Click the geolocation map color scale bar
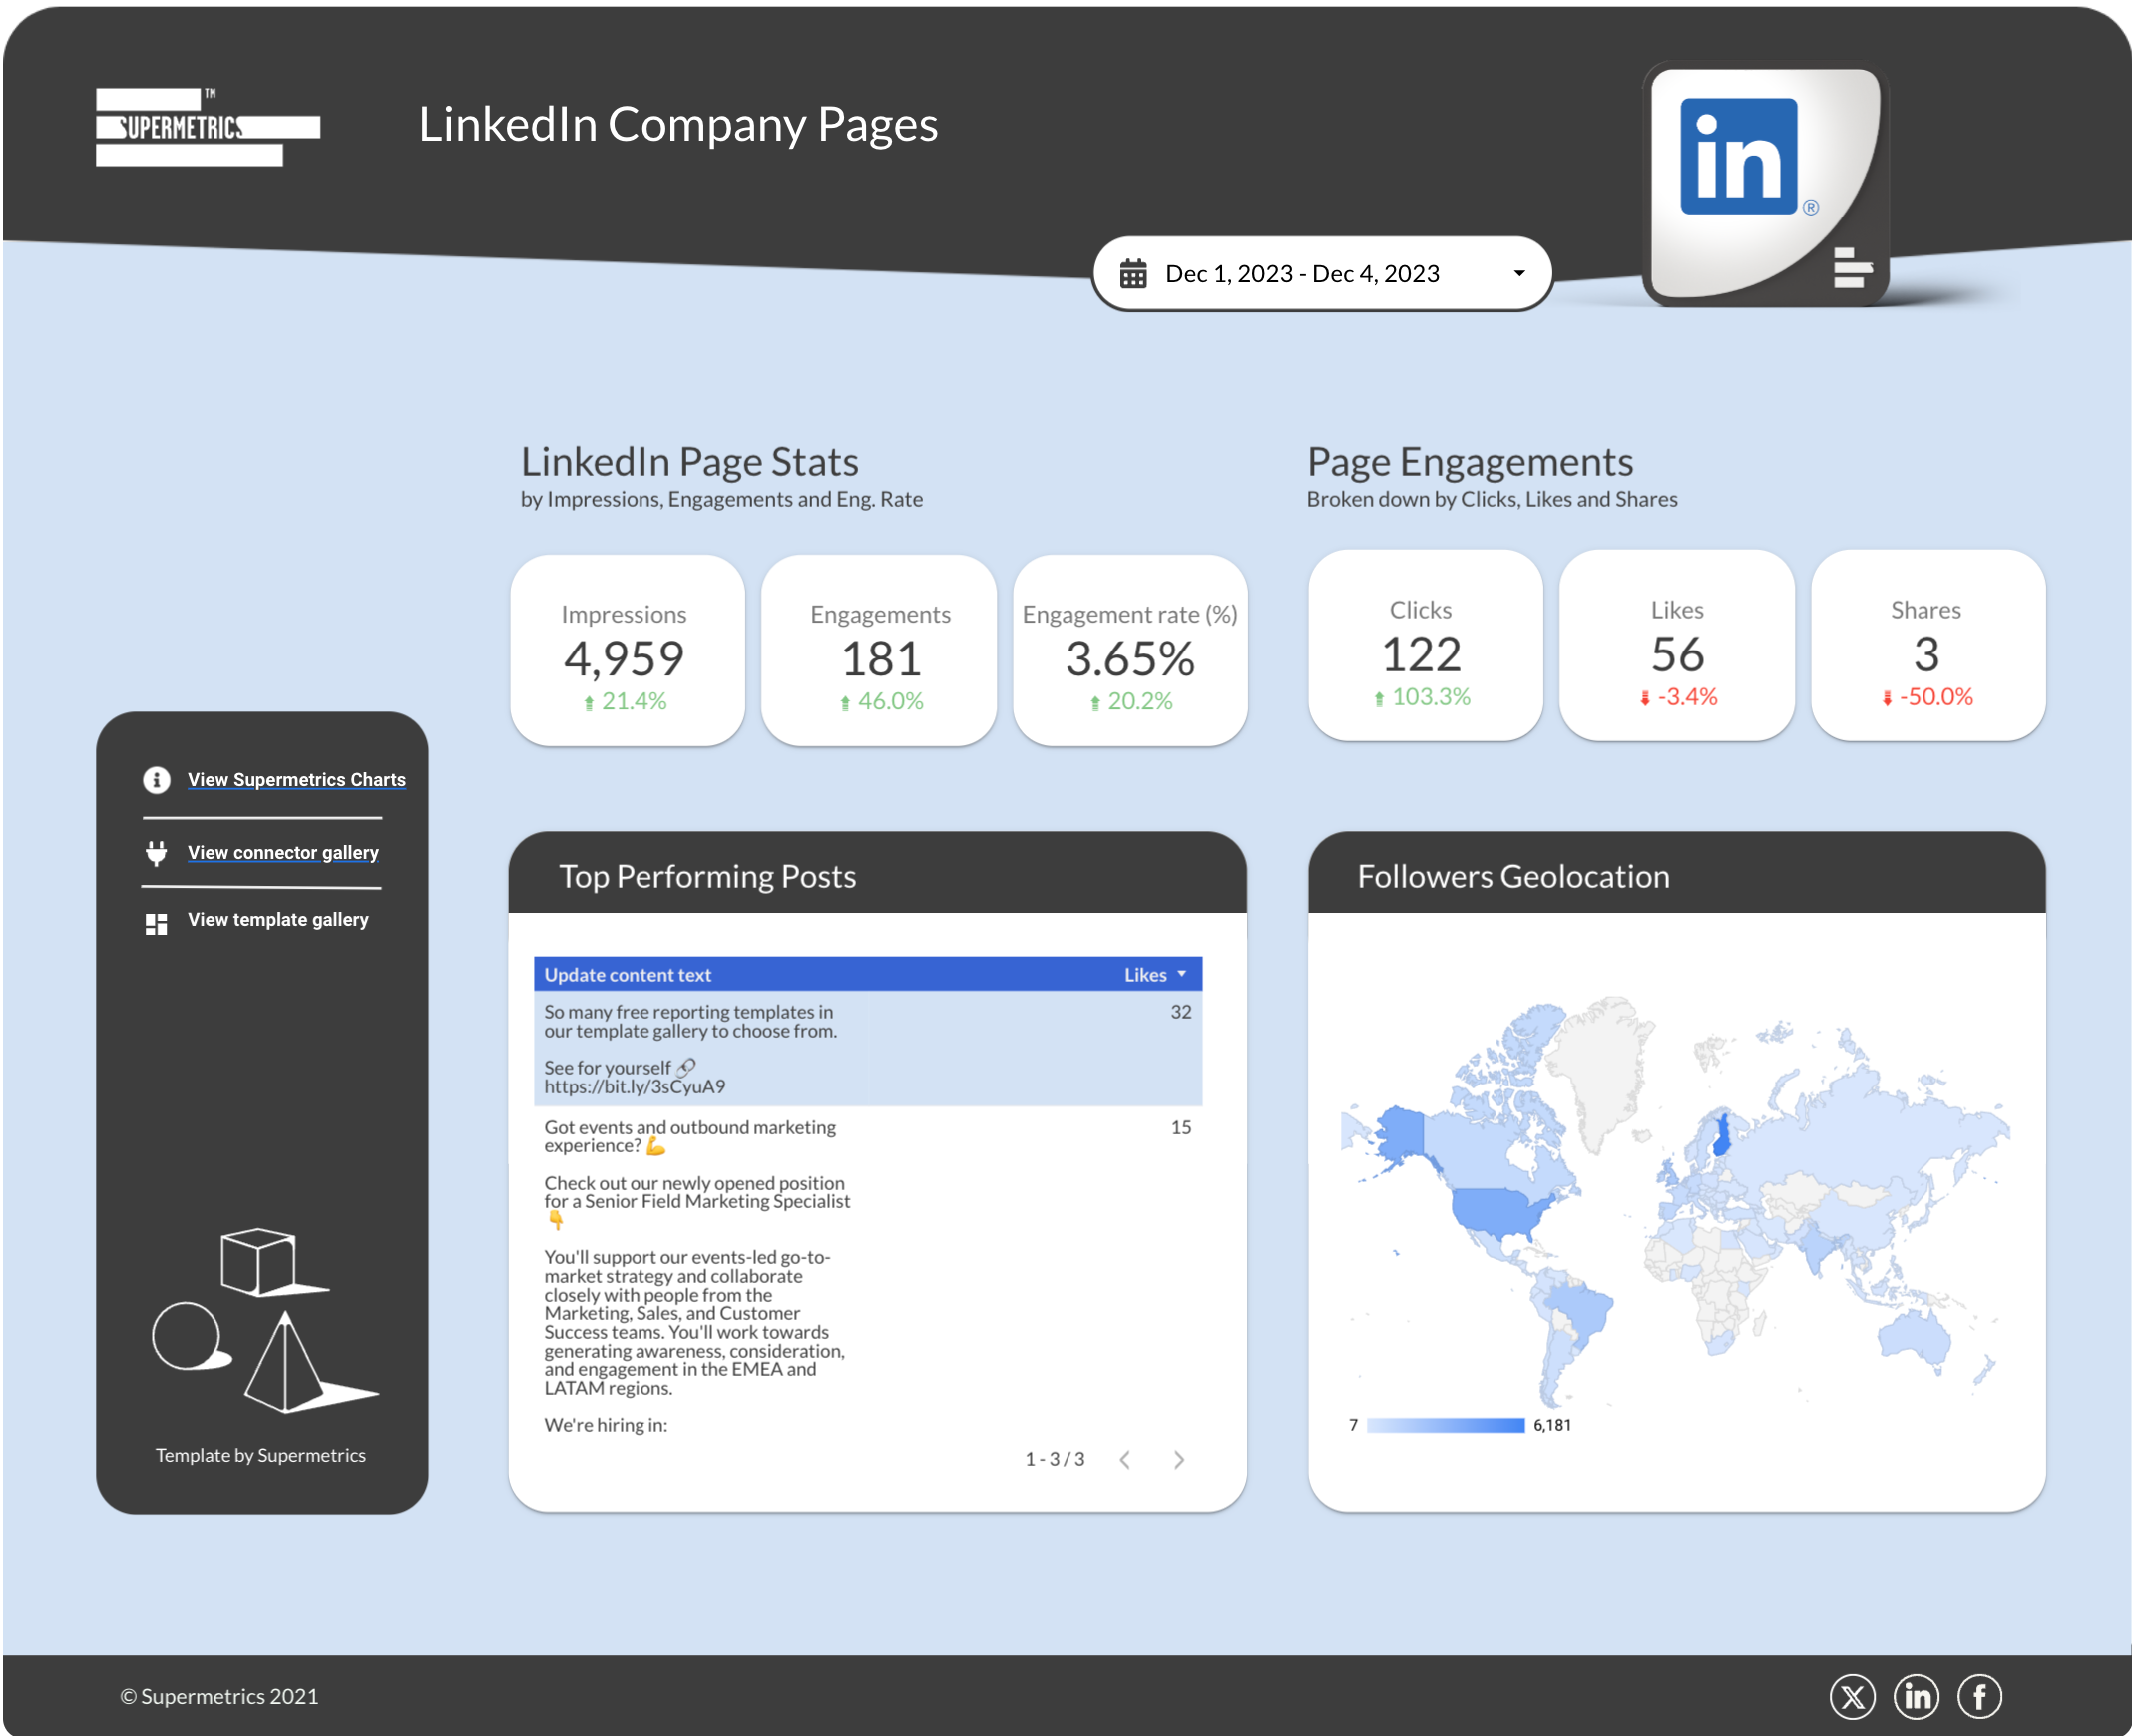Image resolution: width=2137 pixels, height=1736 pixels. [x=1445, y=1425]
